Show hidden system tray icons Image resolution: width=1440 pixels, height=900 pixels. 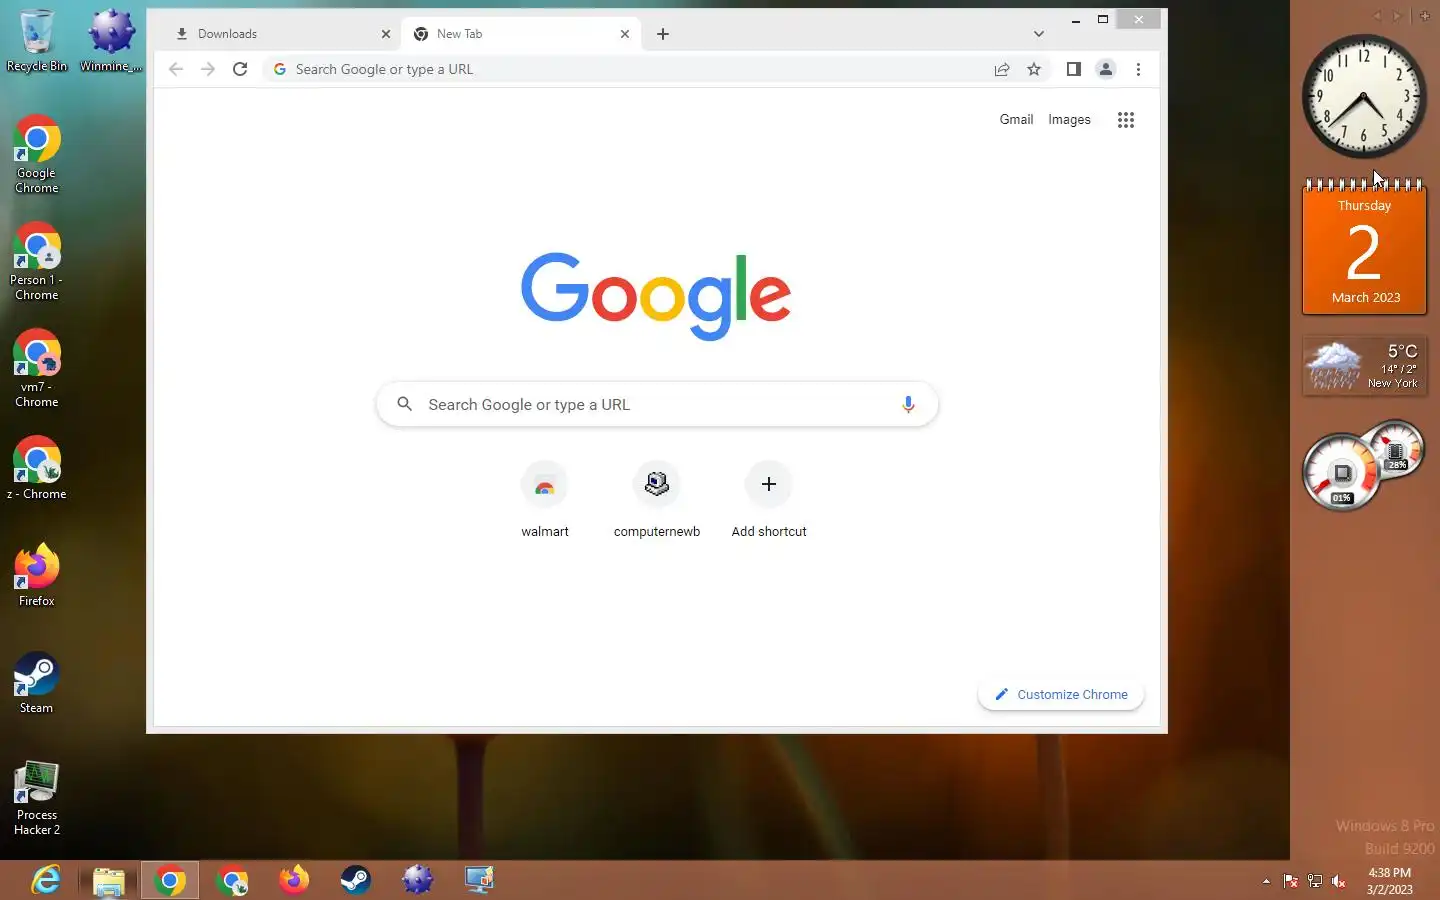coord(1266,881)
